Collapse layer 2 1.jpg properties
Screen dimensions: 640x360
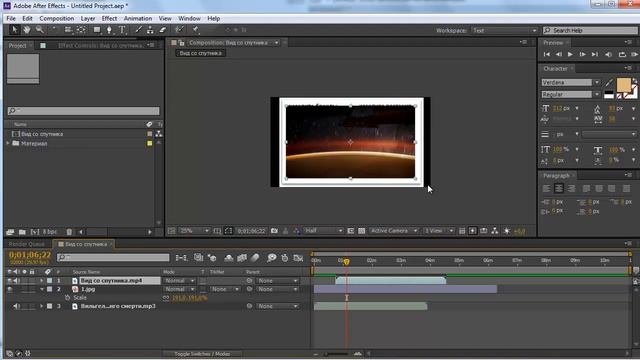[41, 289]
